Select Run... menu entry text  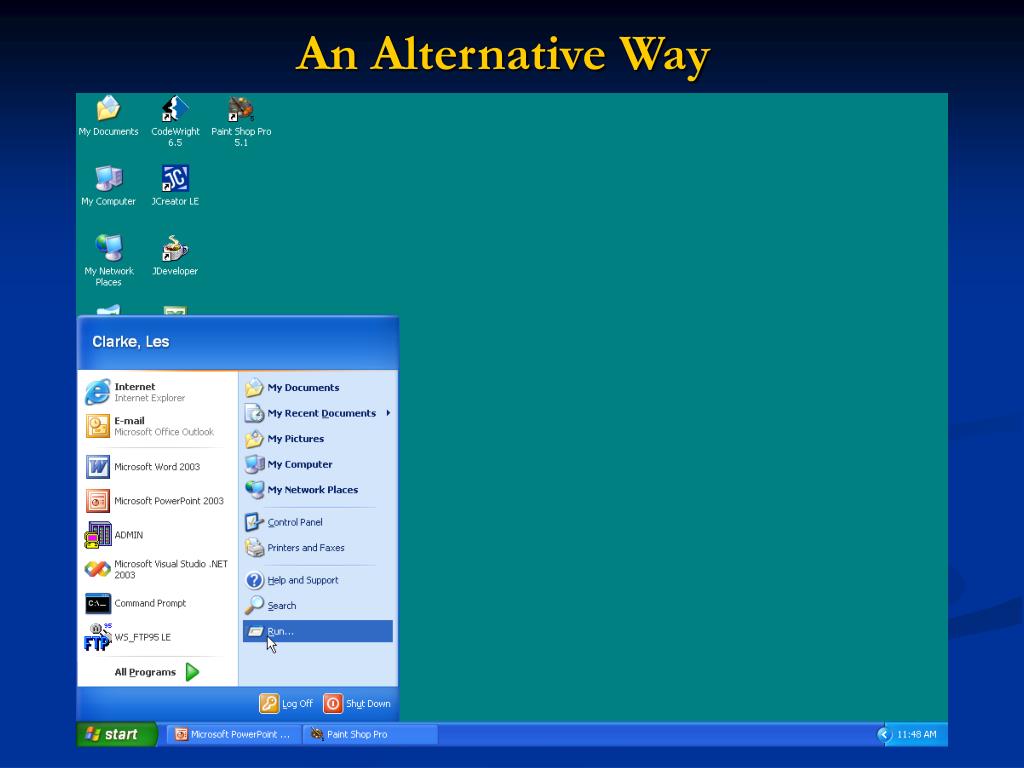[280, 632]
